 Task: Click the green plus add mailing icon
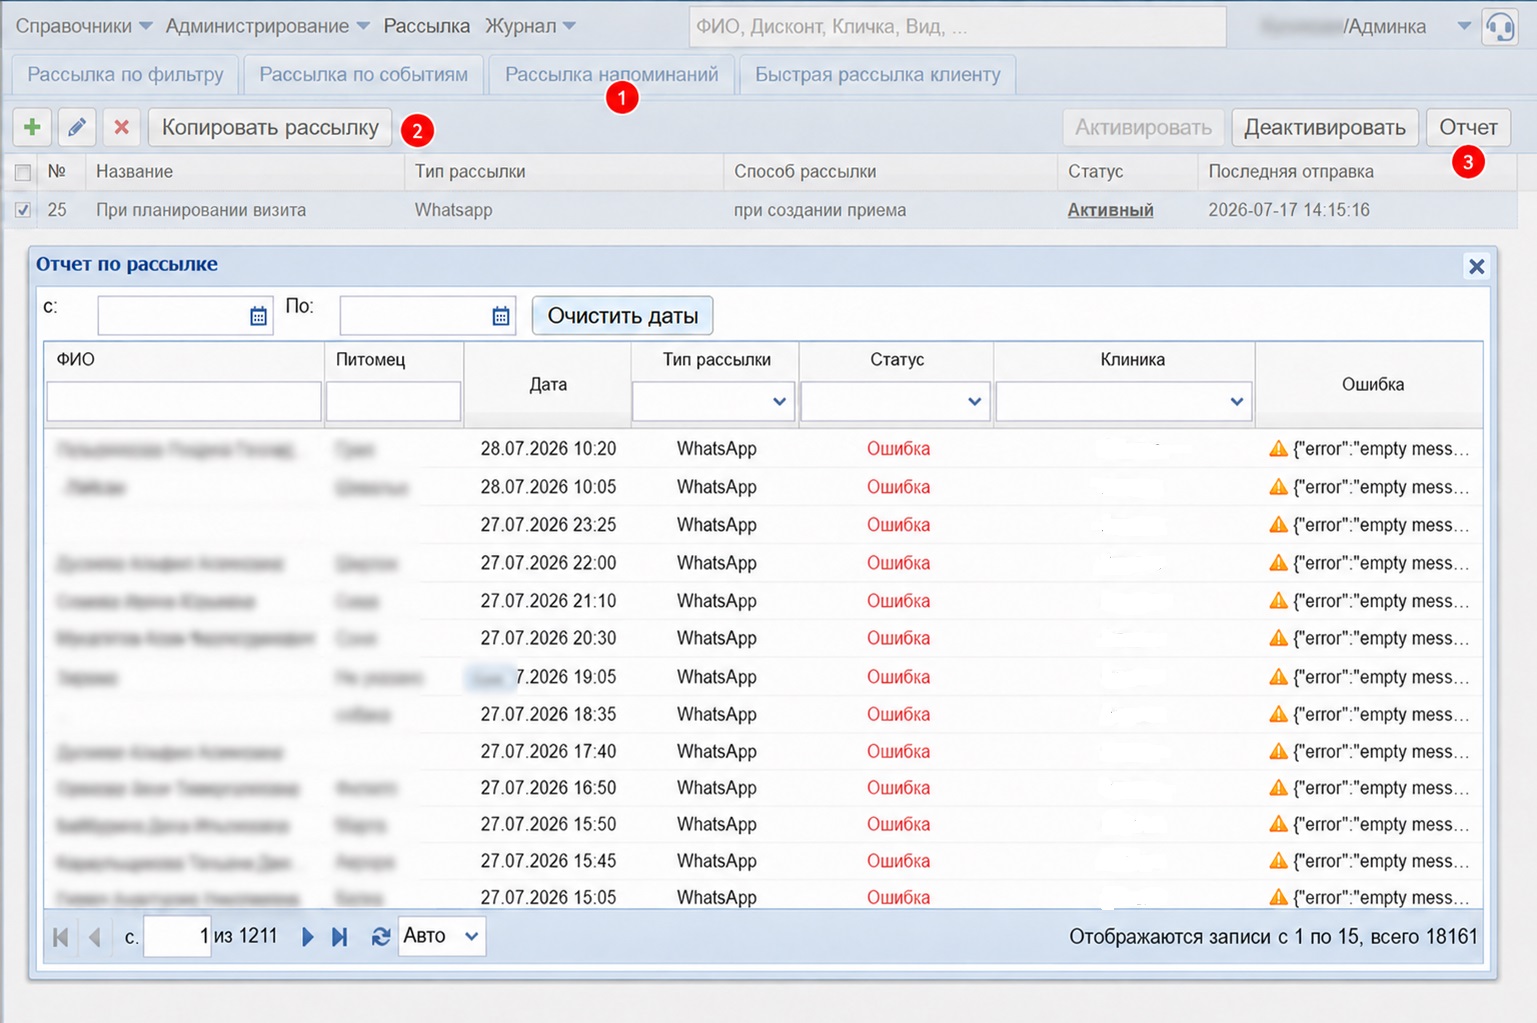[32, 127]
